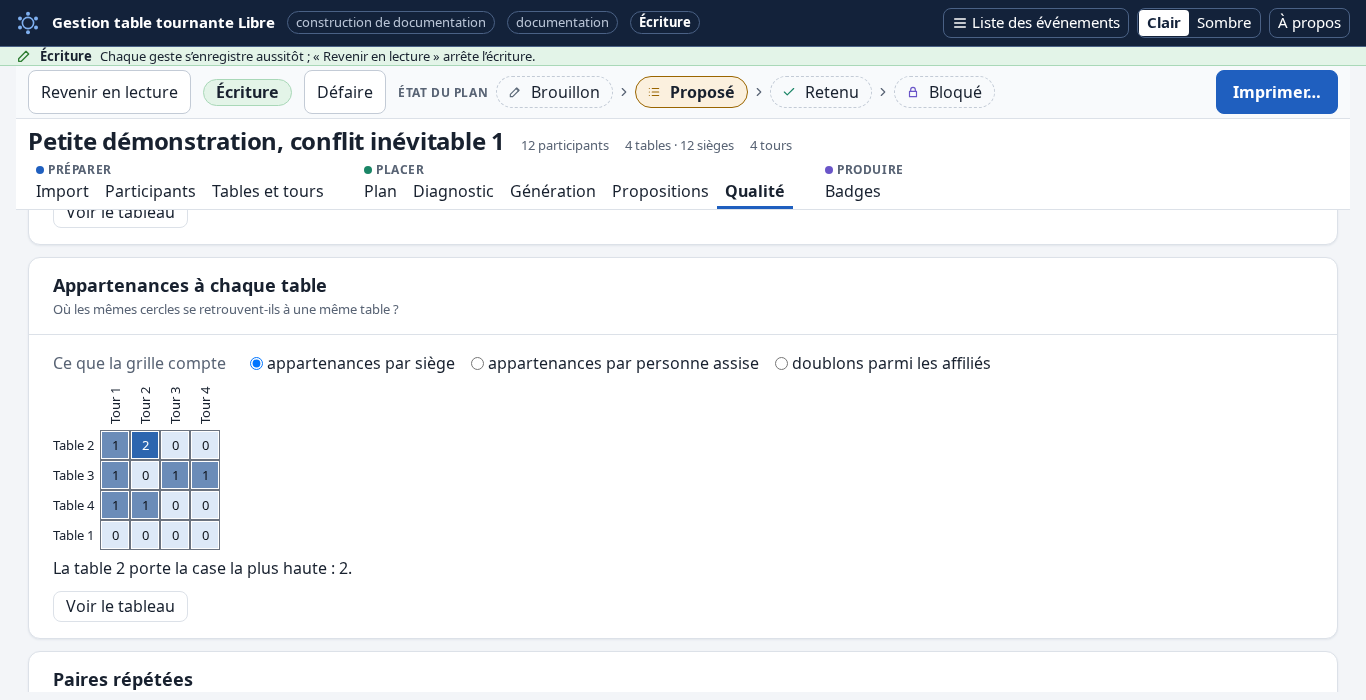Click the checkmark icon of the Retenu state

[789, 92]
